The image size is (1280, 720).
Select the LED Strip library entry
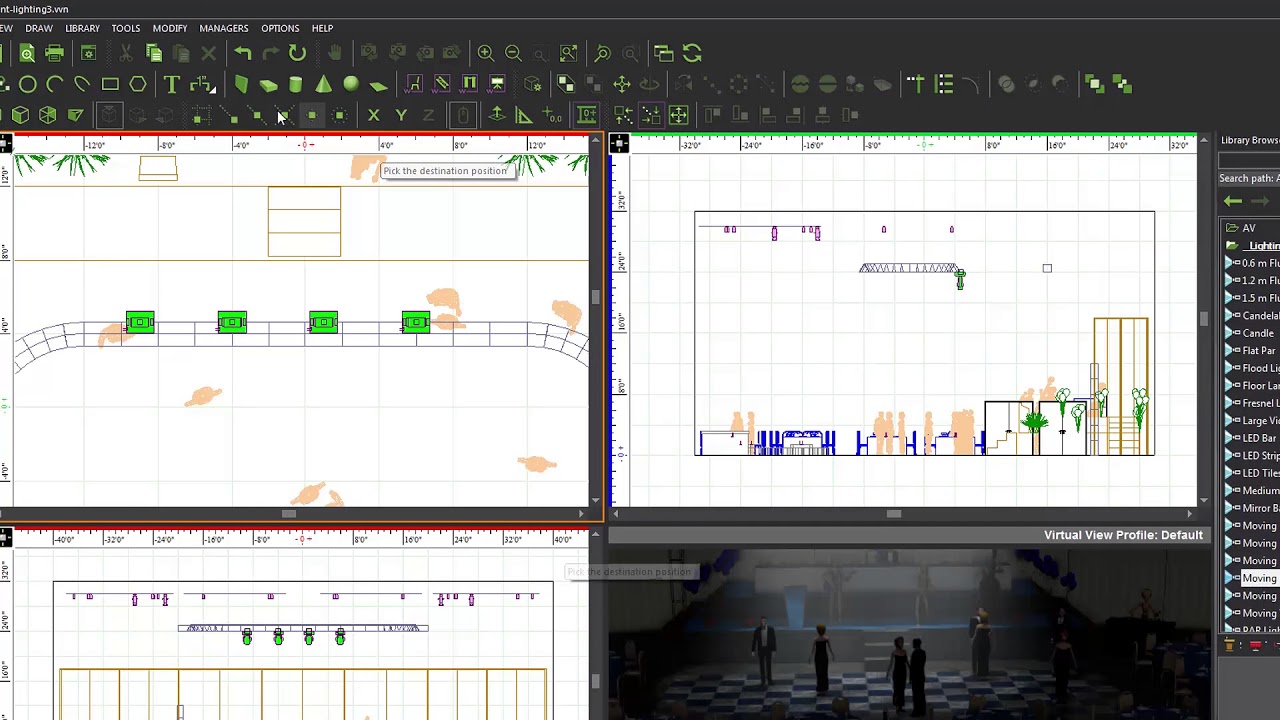[x=1260, y=456]
